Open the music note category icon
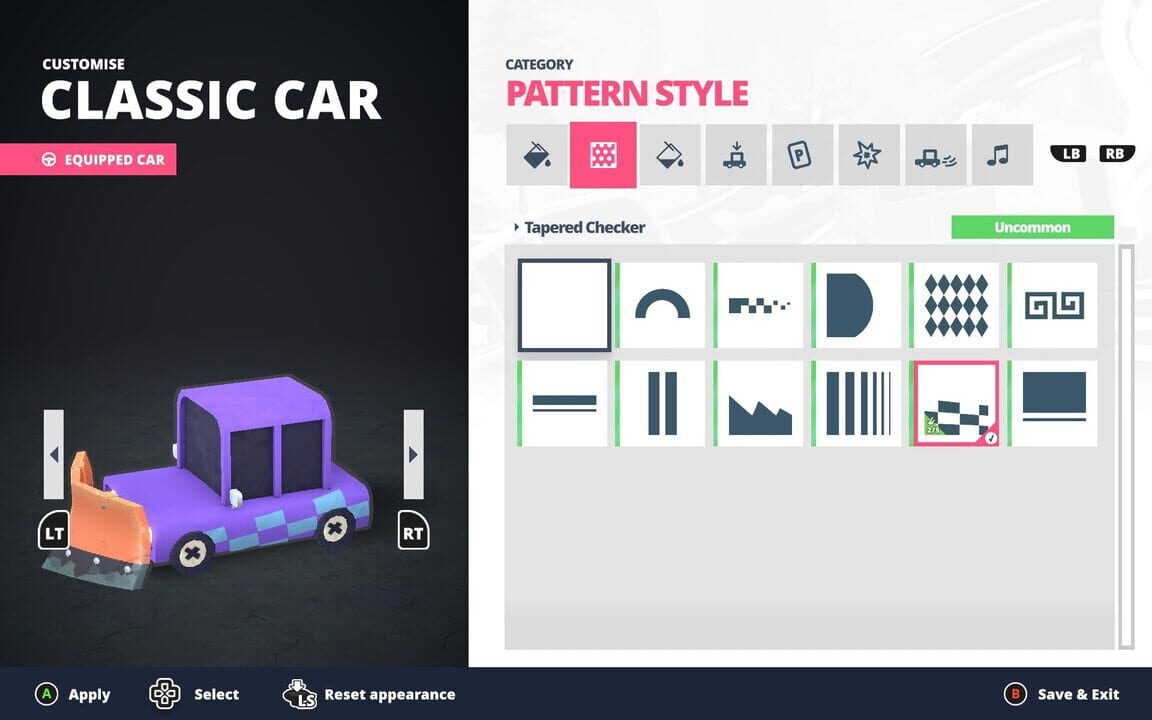The height and width of the screenshot is (720, 1152). [x=1002, y=155]
